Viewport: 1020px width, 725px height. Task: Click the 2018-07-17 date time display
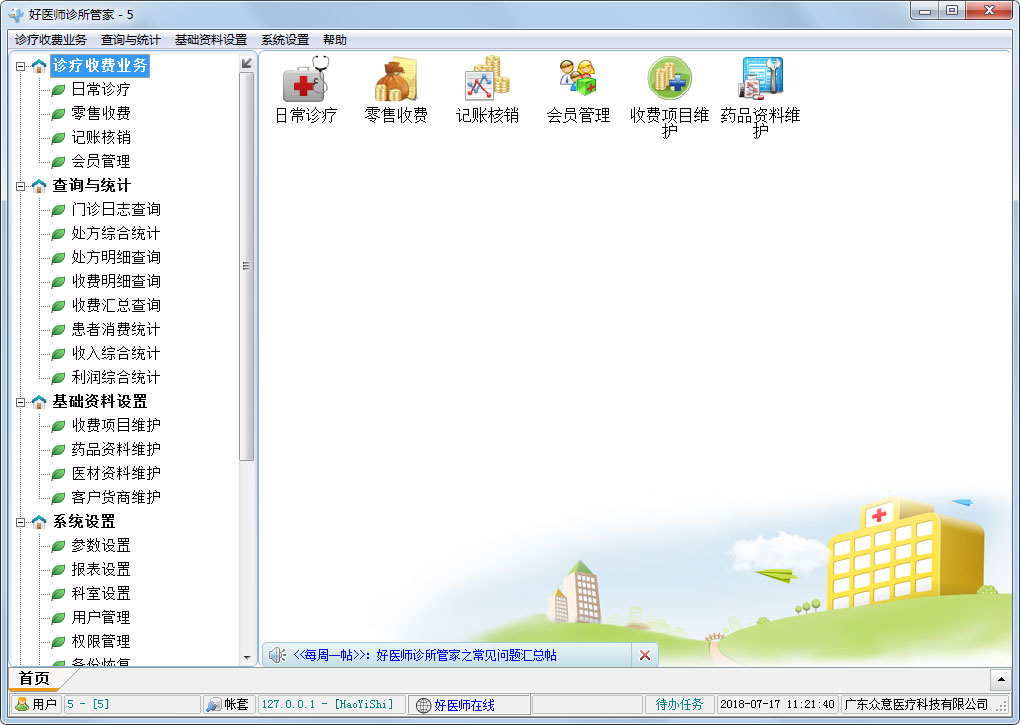(777, 704)
